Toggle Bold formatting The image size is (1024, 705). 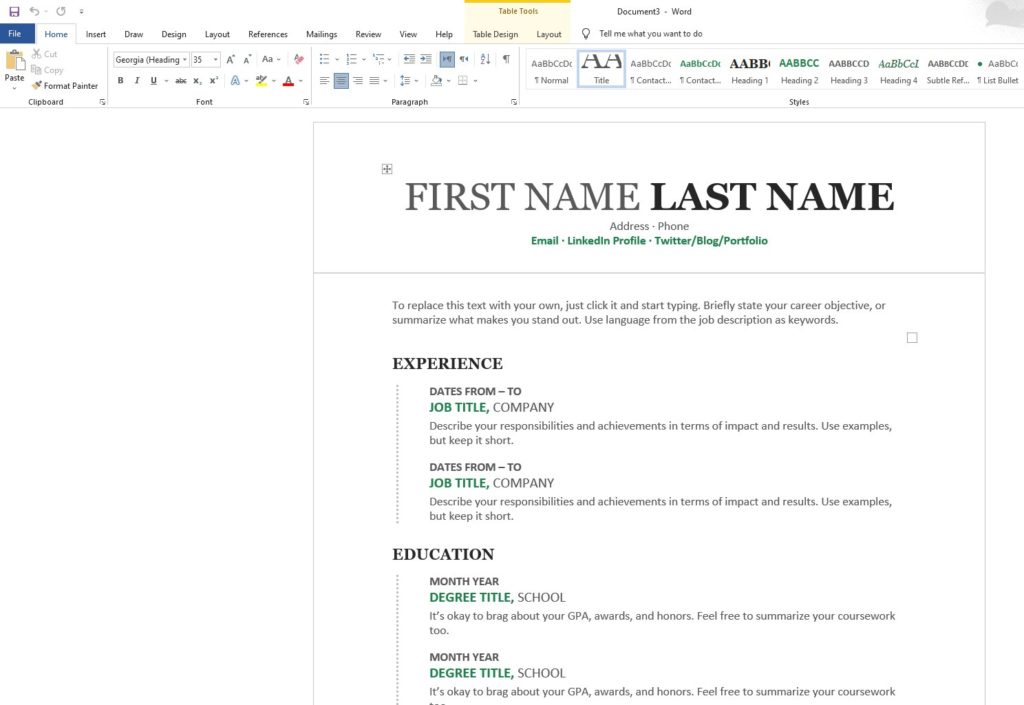tap(120, 81)
